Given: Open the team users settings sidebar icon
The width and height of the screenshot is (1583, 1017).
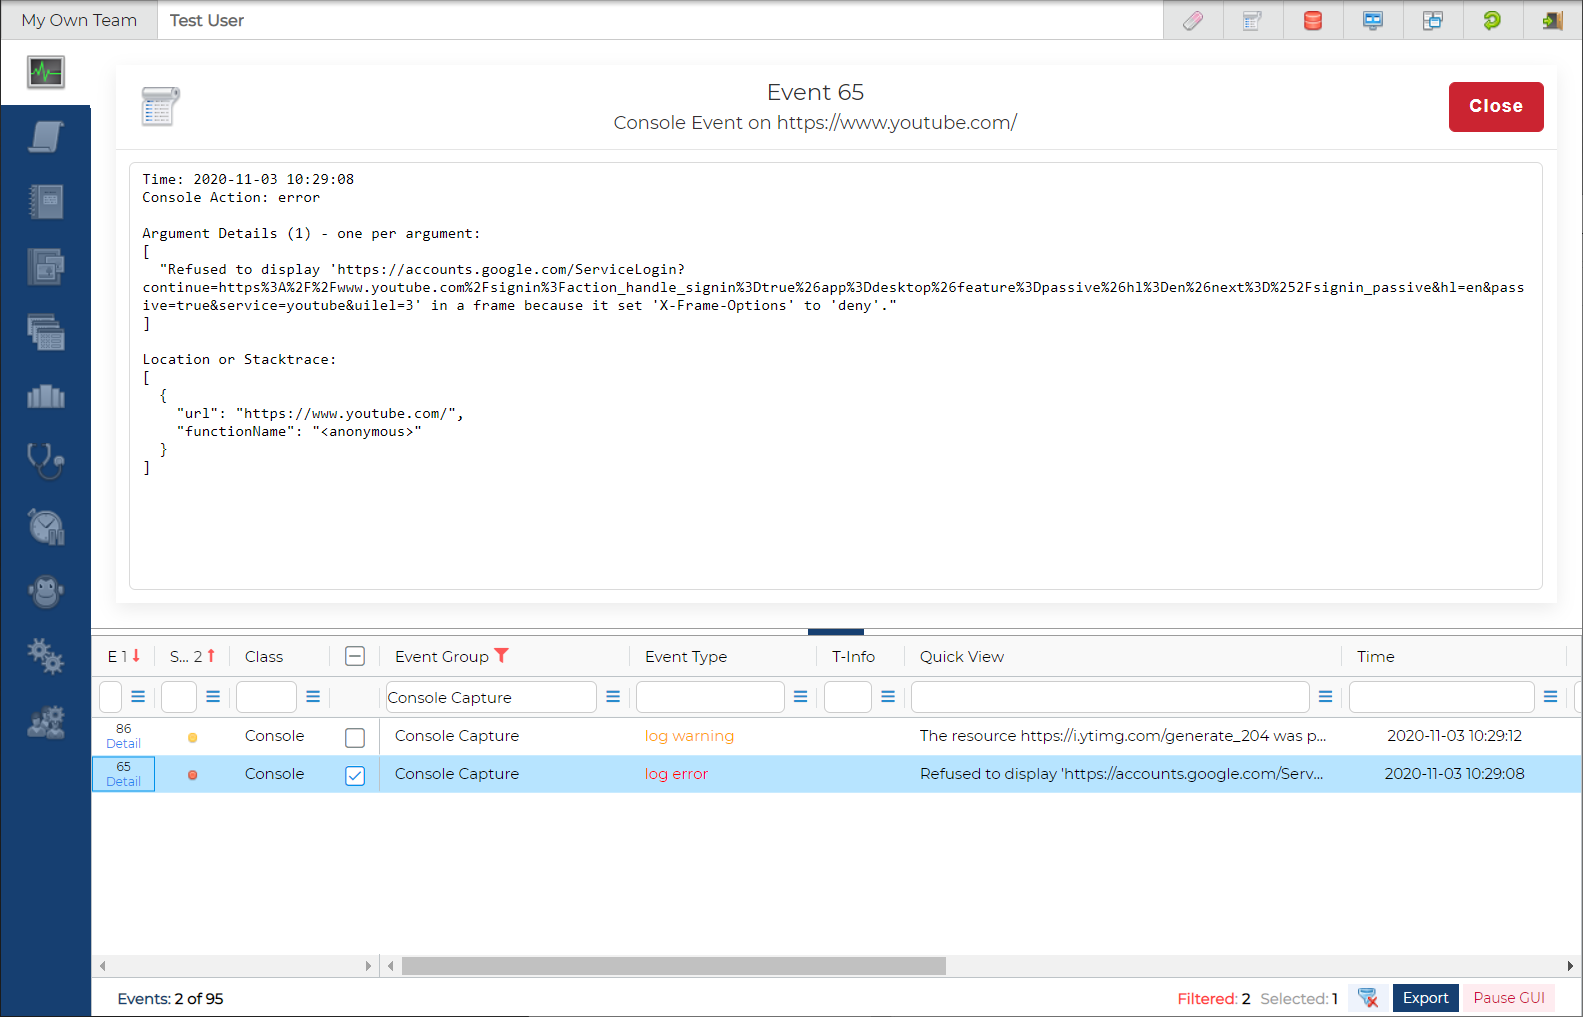Looking at the screenshot, I should (46, 721).
